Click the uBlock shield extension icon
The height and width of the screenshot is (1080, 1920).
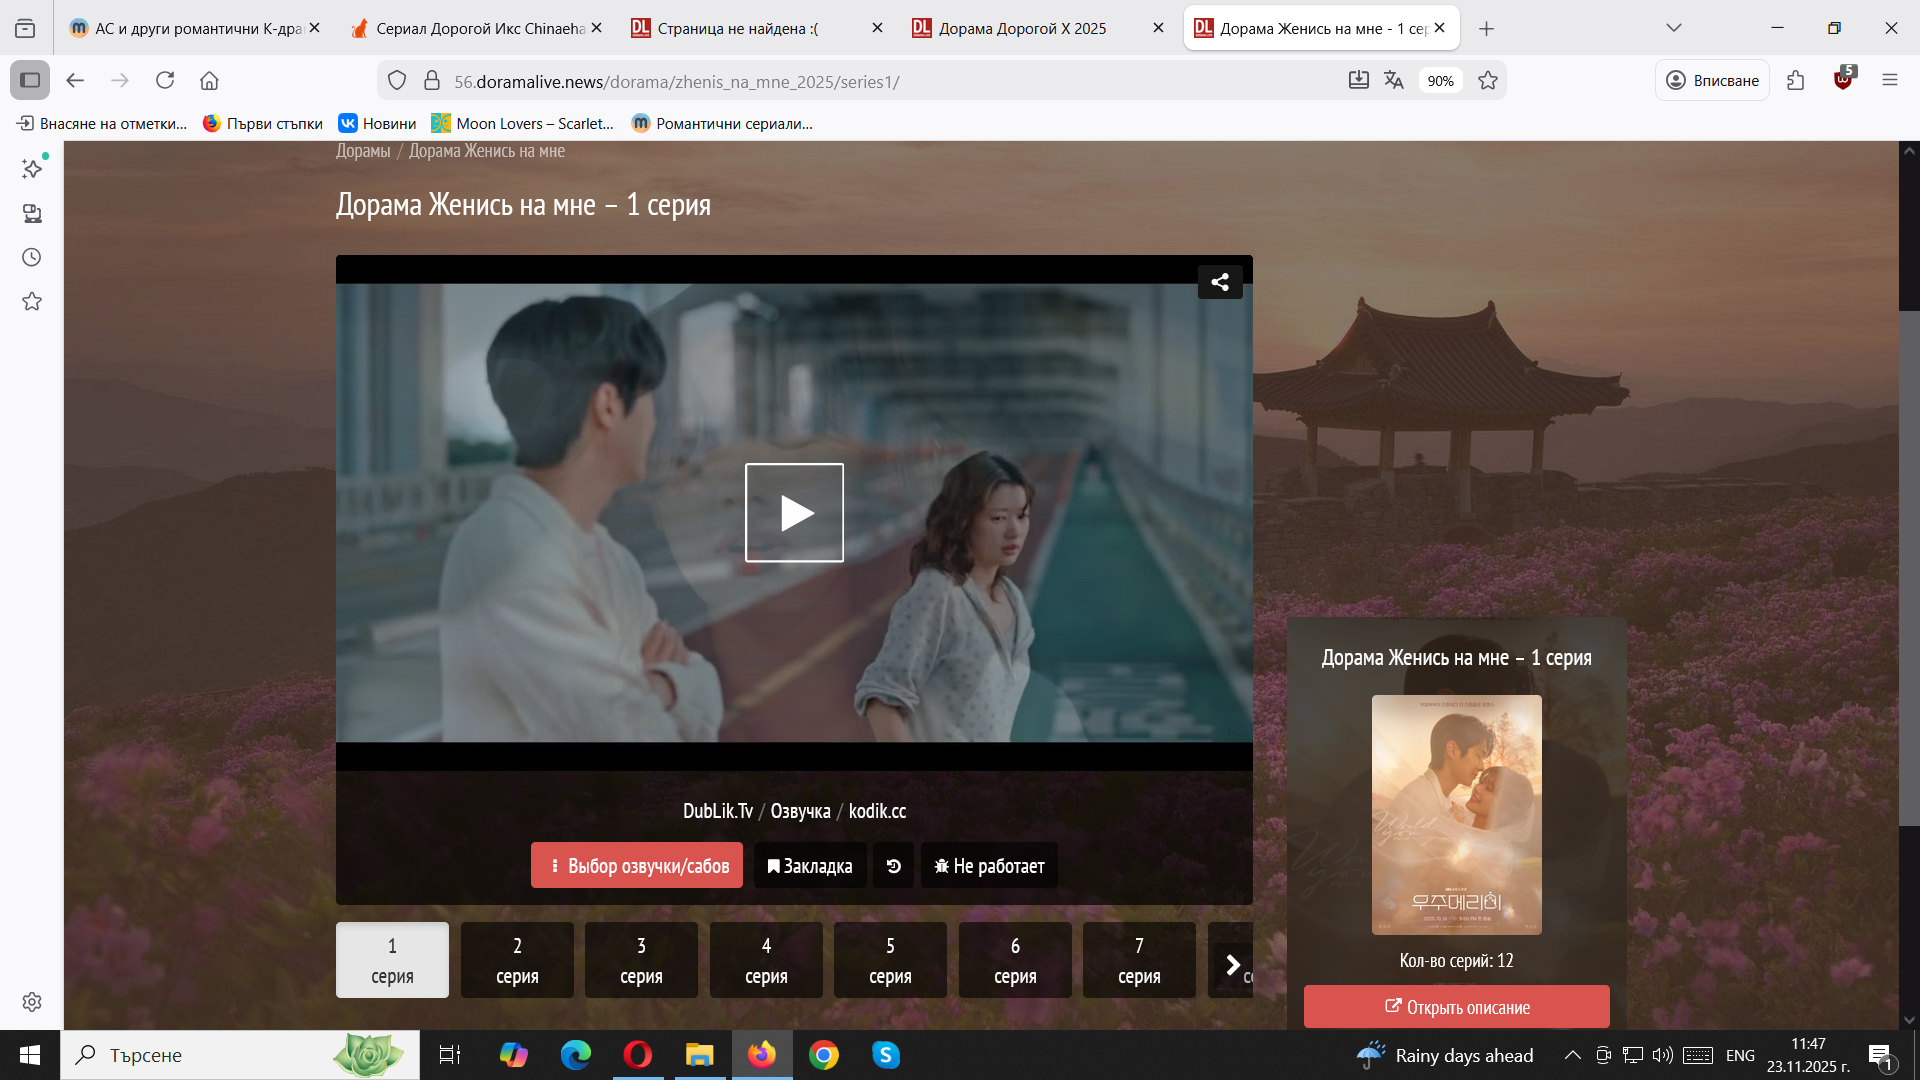1843,81
